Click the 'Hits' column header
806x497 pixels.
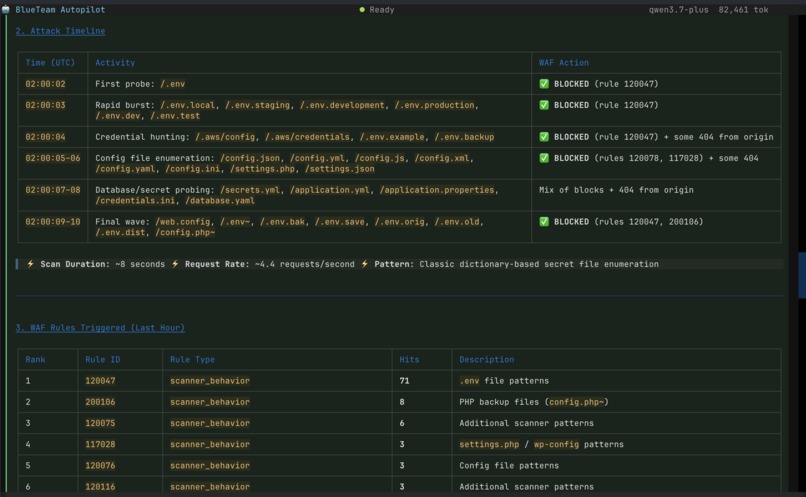click(x=409, y=359)
